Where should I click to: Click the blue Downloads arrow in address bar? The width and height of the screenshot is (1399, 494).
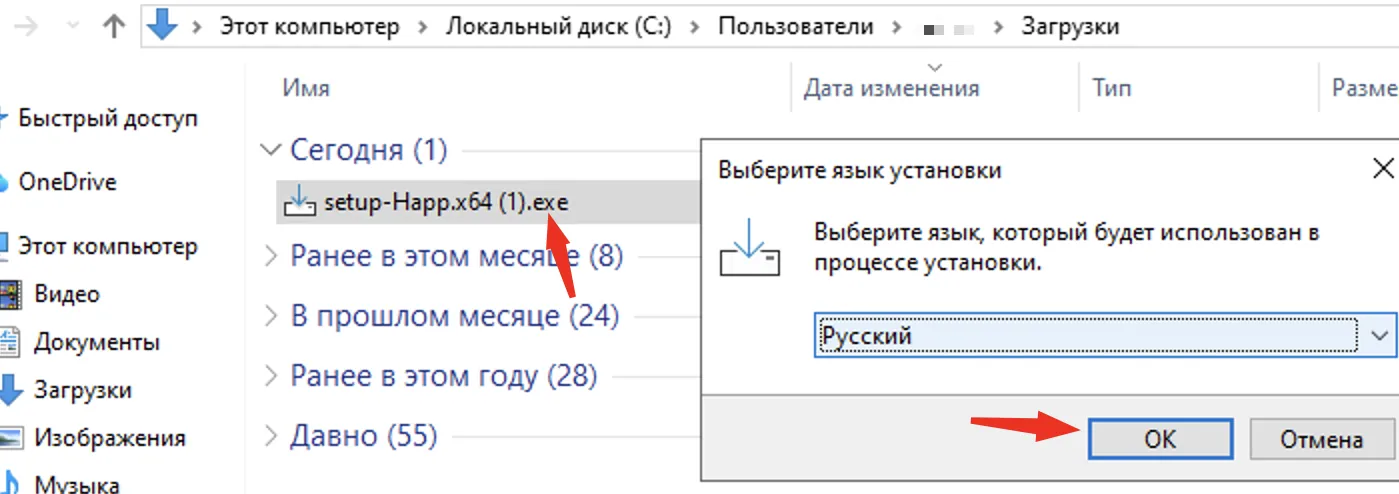pyautogui.click(x=161, y=26)
